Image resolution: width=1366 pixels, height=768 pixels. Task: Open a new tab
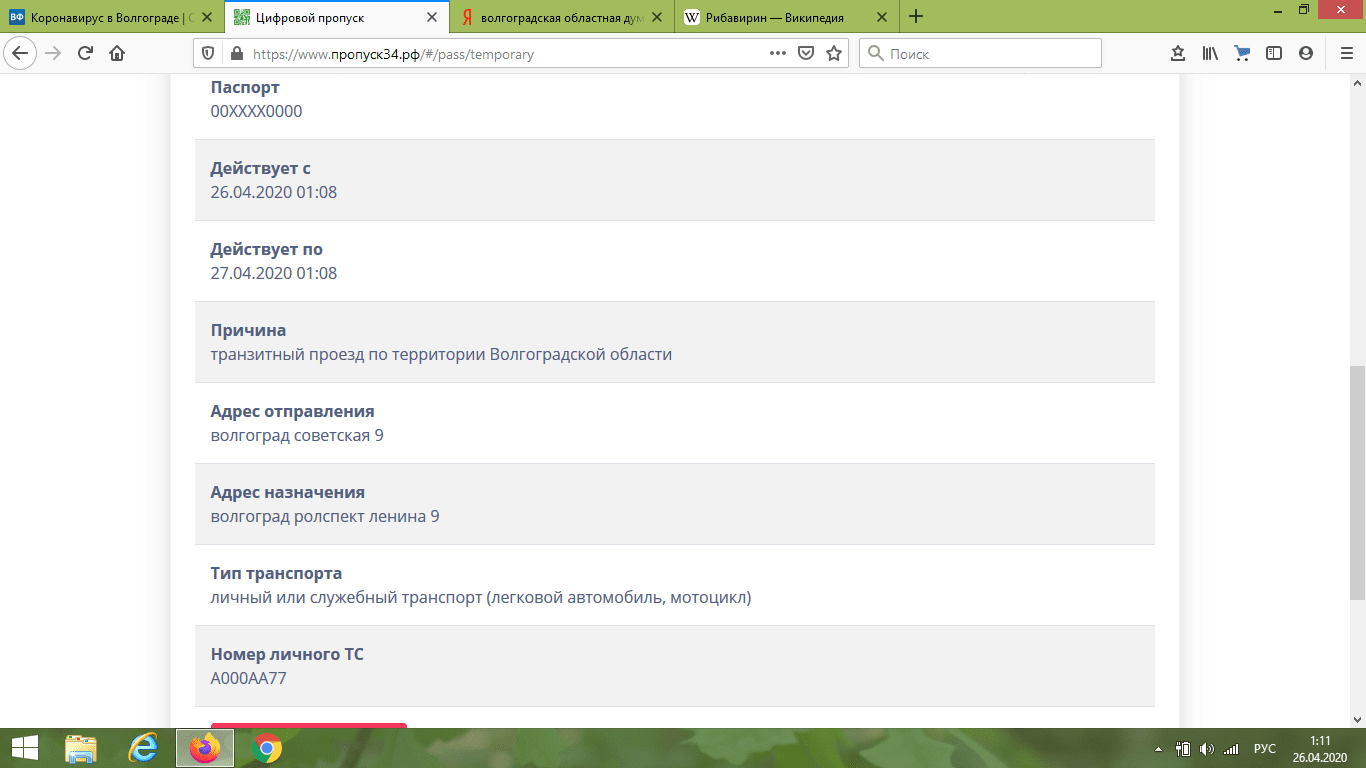tap(916, 17)
